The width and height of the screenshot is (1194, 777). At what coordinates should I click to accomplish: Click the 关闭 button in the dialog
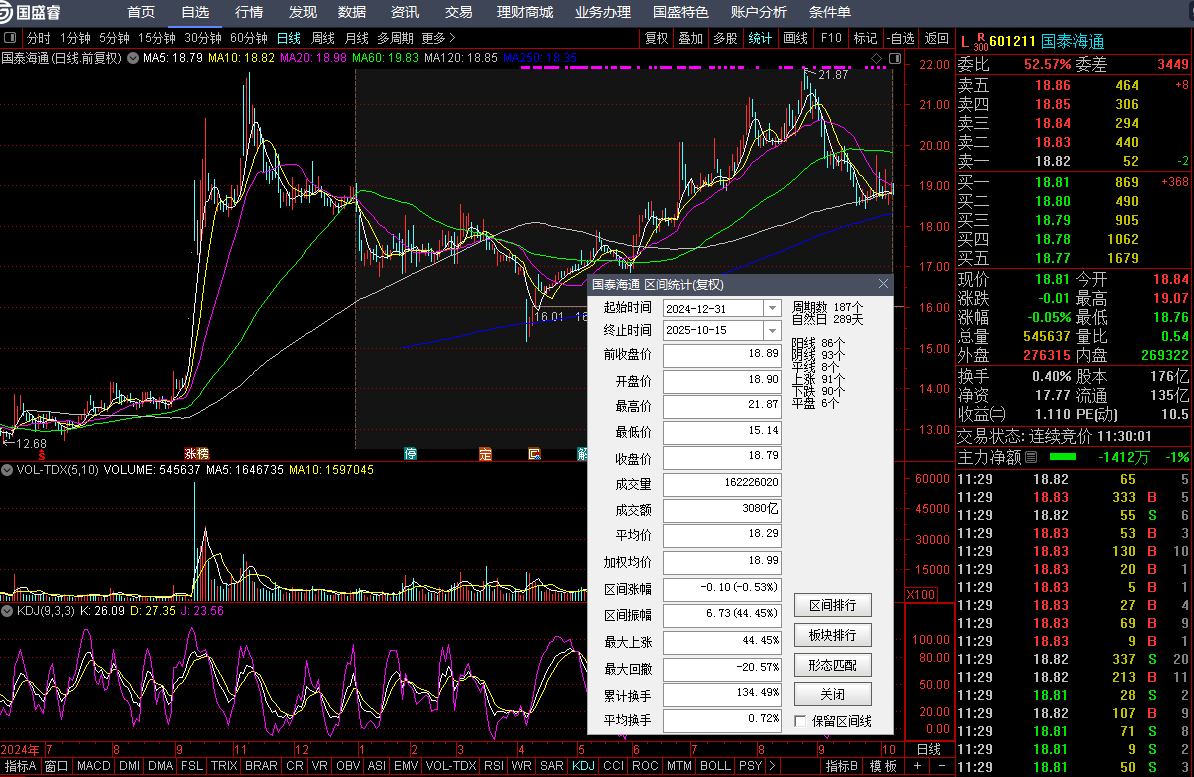click(832, 694)
